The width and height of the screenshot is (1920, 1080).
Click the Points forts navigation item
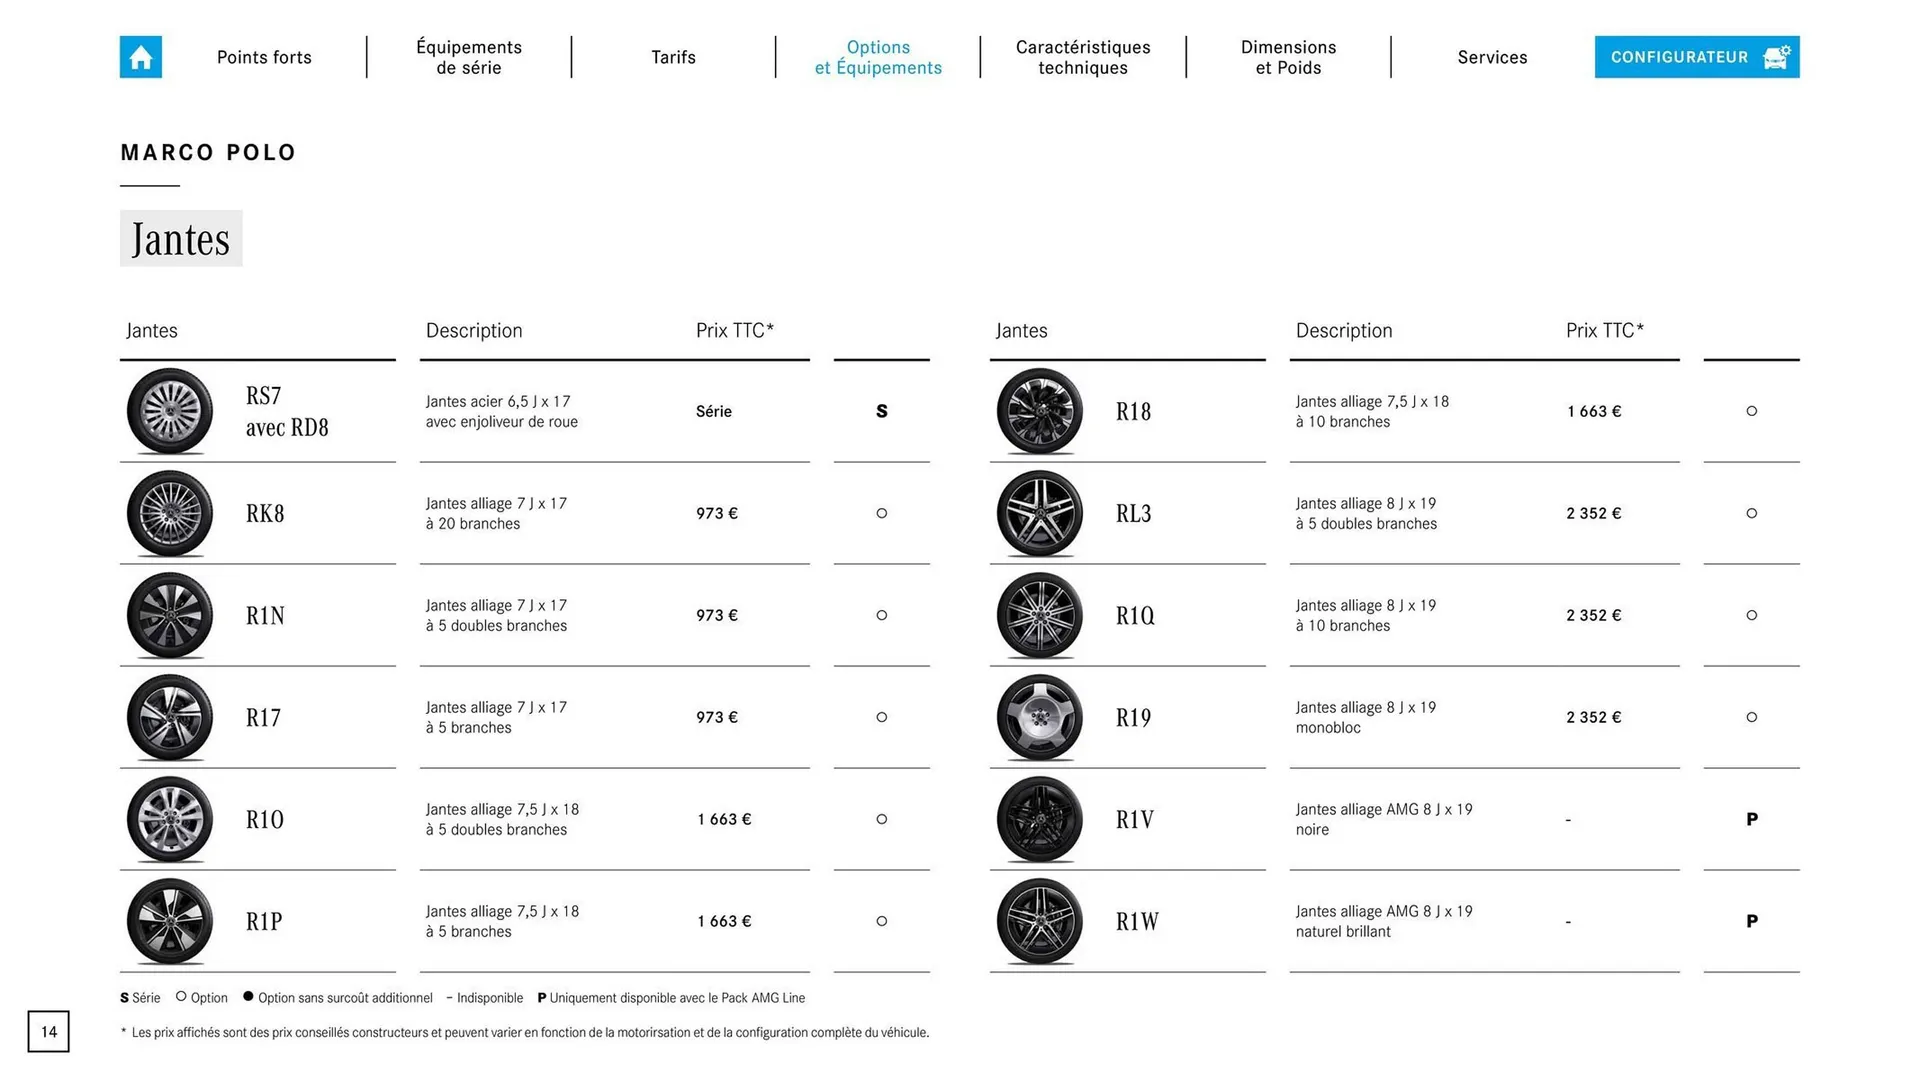tap(264, 57)
